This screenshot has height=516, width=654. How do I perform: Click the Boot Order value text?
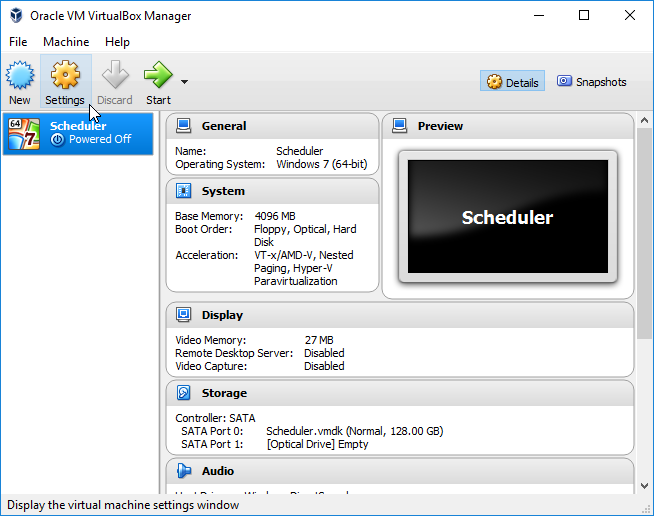pos(305,236)
